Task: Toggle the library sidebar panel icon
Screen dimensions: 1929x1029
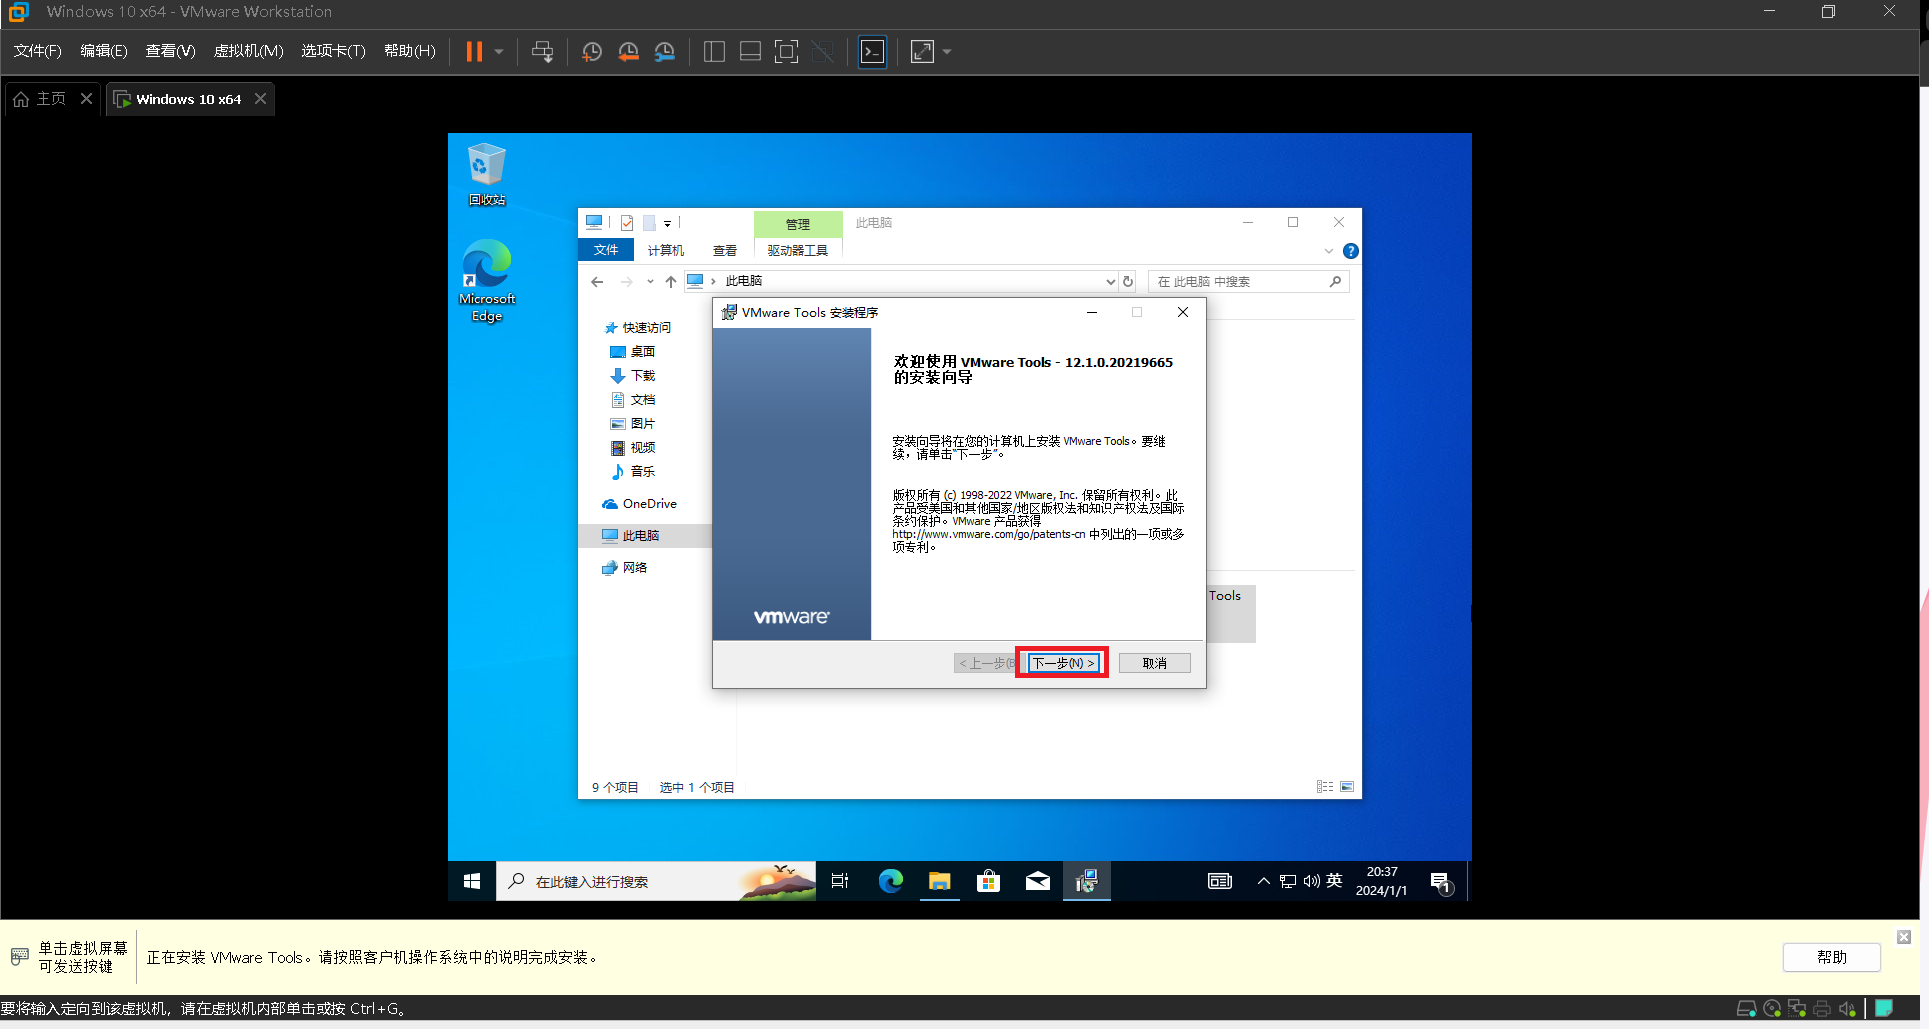Action: [714, 51]
